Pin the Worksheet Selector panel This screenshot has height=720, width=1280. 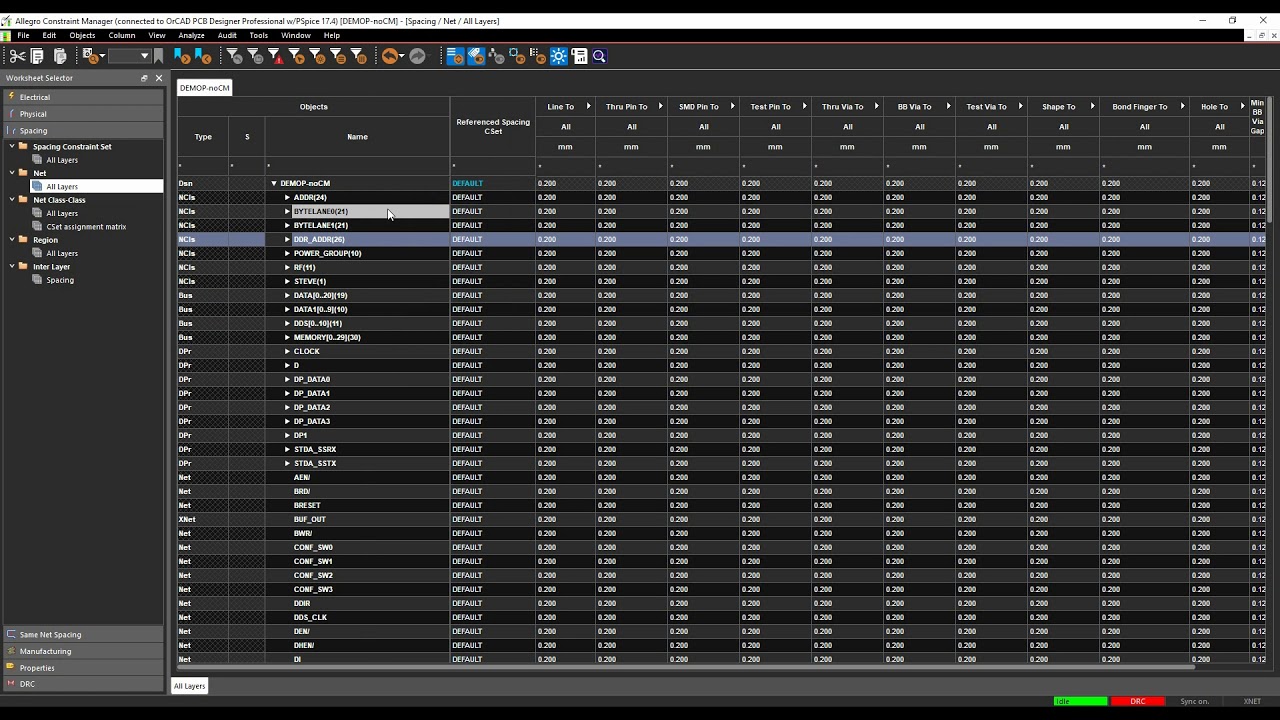coord(144,78)
